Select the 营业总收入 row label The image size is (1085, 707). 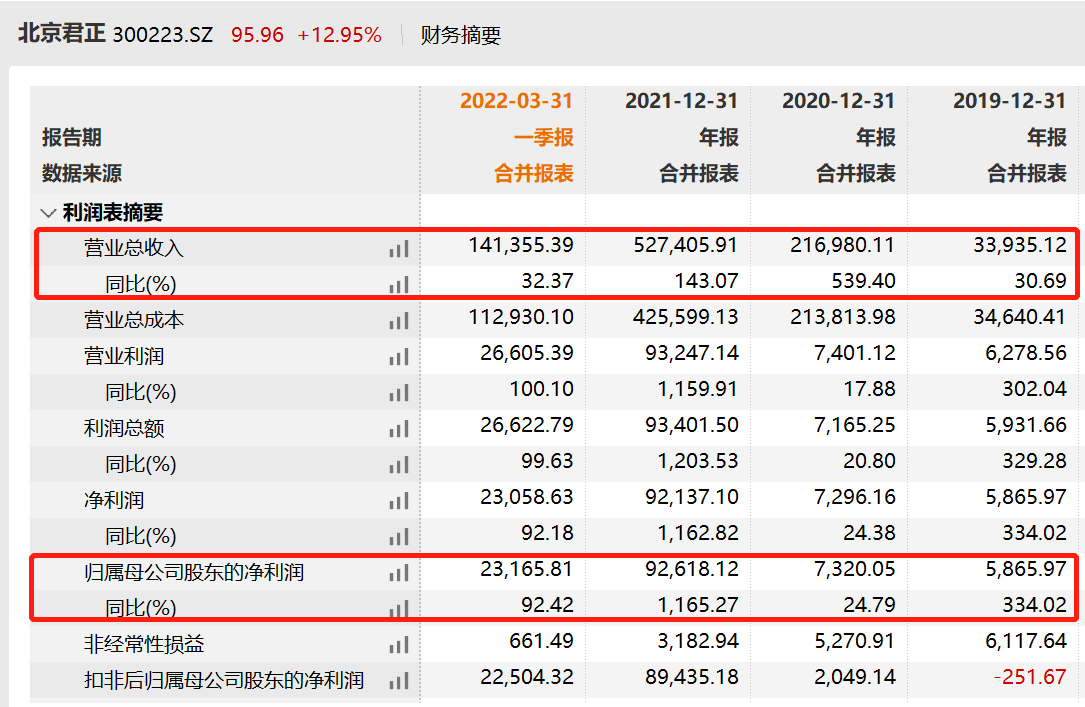click(134, 248)
